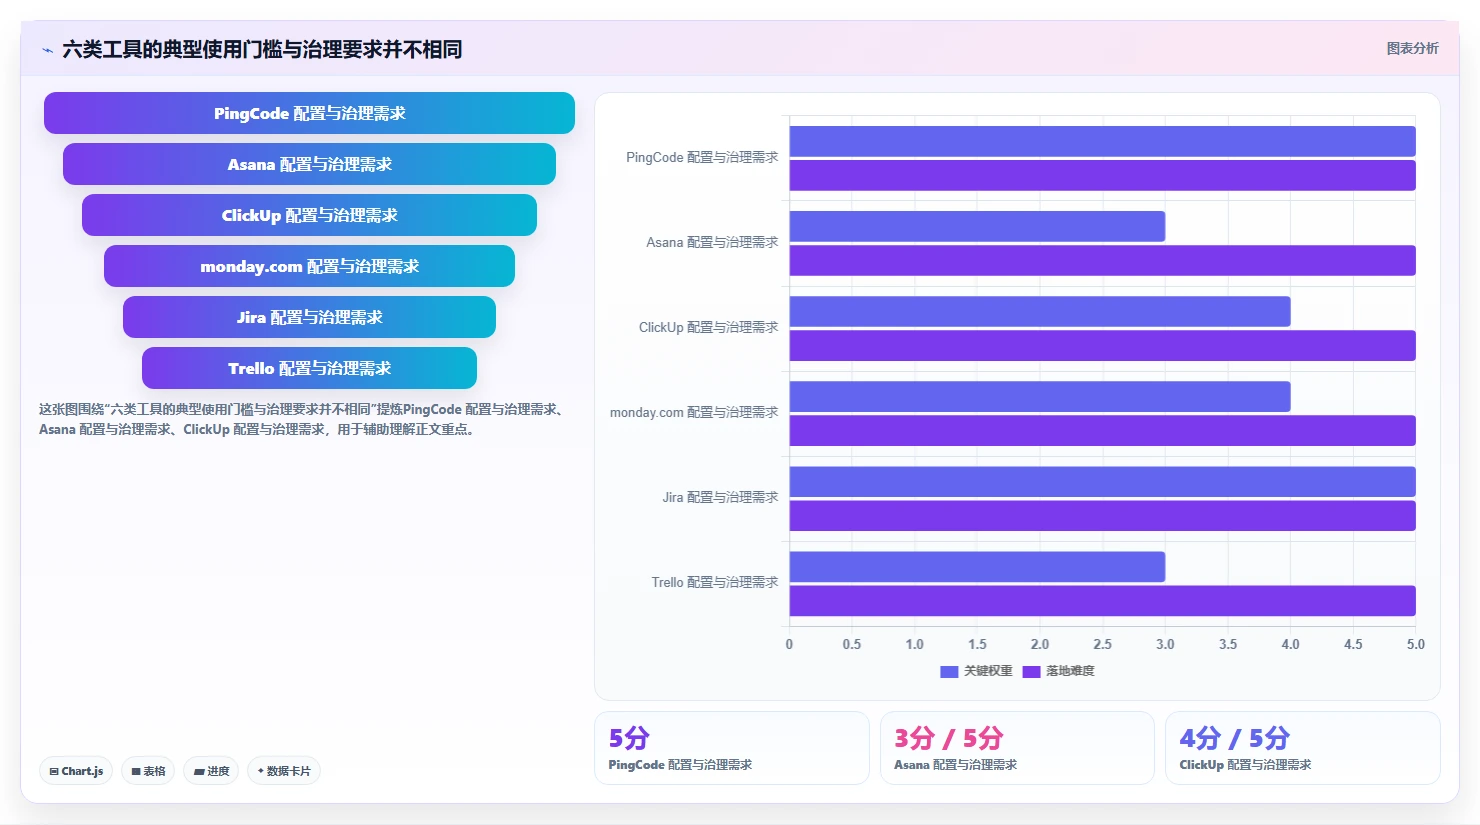Click the 落地难度 legend text
Screen dimensions: 1480x825
pos(1070,671)
